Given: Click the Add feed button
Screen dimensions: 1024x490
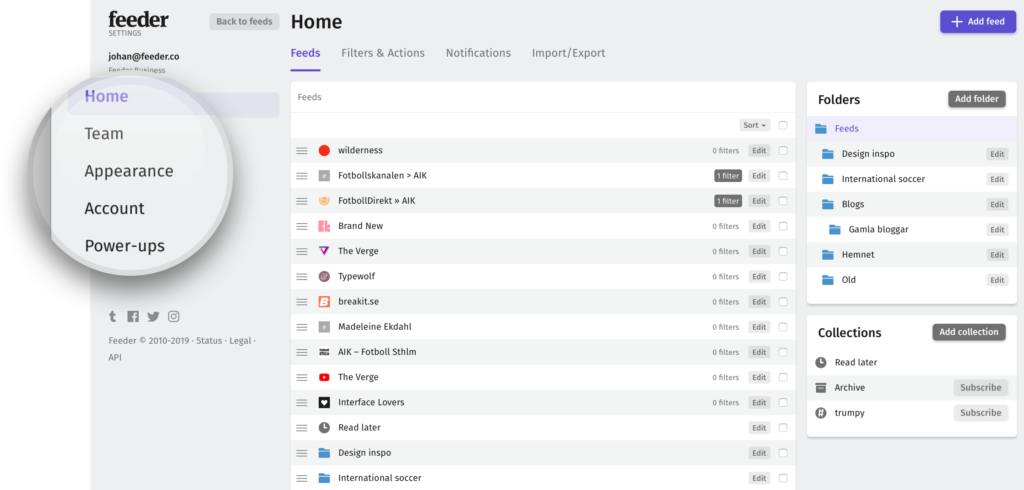Looking at the screenshot, I should click(978, 22).
